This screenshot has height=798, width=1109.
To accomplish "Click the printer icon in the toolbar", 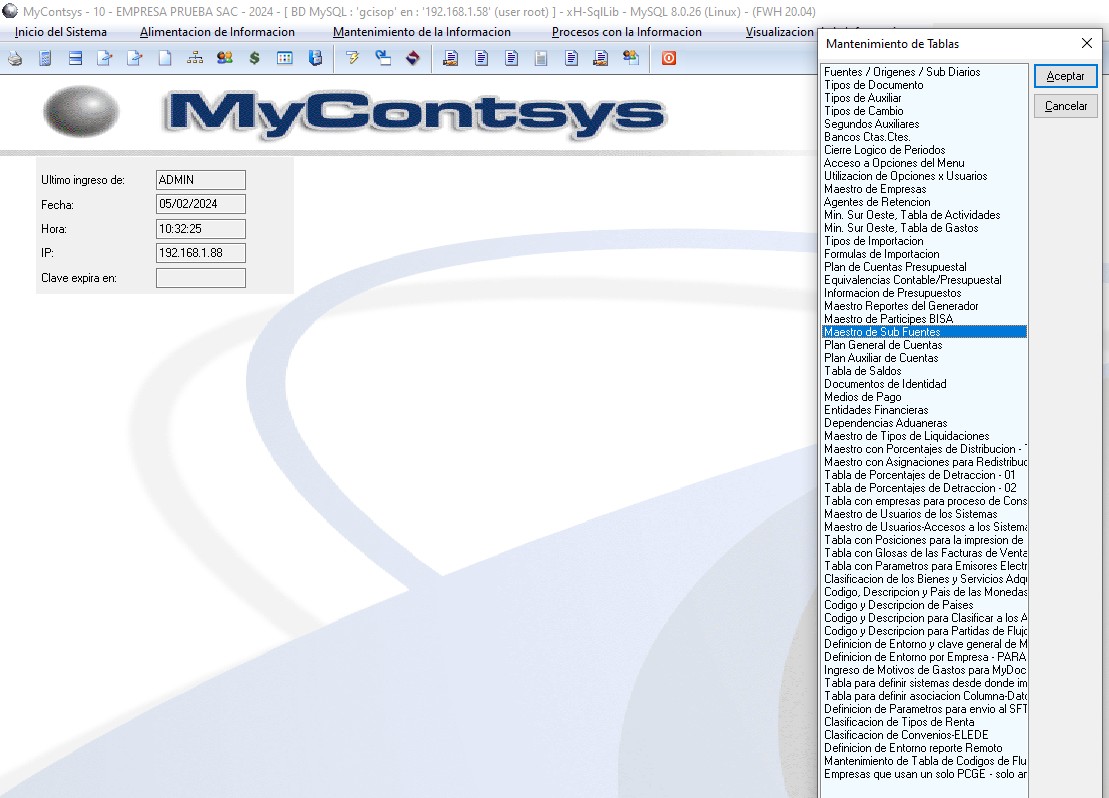I will click(x=15, y=58).
